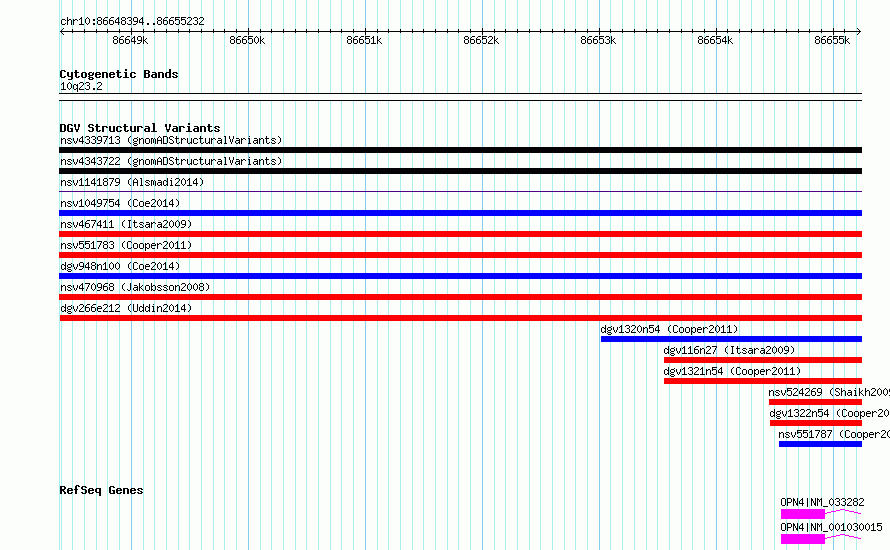890x550 pixels.
Task: Click the 86649k ruler position
Action: [x=130, y=40]
